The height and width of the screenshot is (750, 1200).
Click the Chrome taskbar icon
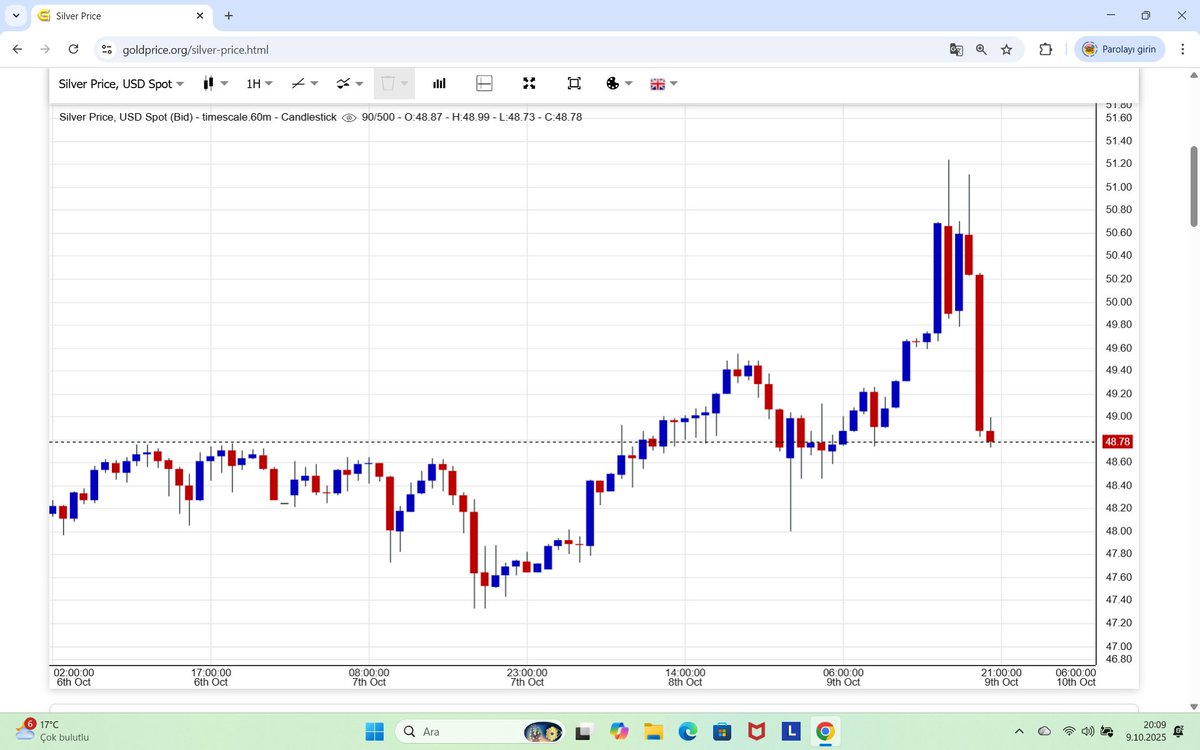pos(826,732)
